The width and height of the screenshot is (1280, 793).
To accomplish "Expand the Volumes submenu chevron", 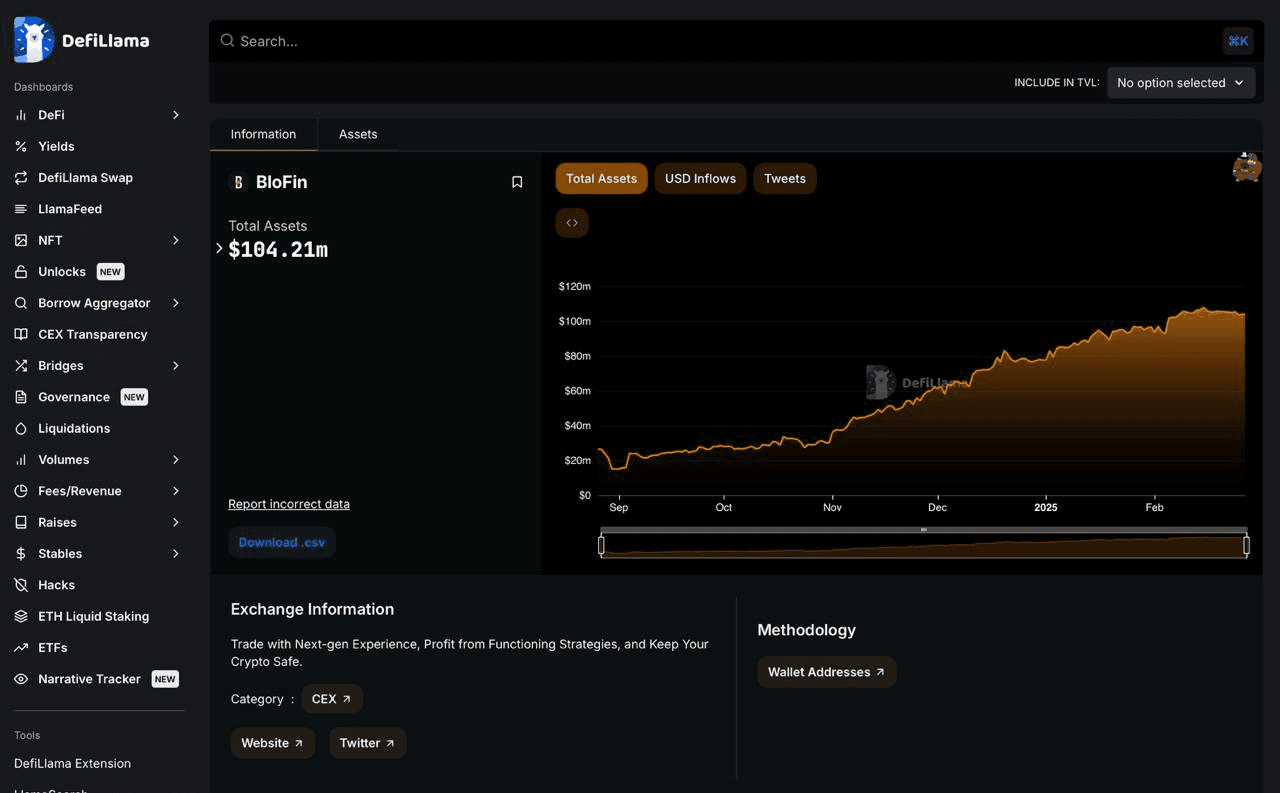I will 176,460.
